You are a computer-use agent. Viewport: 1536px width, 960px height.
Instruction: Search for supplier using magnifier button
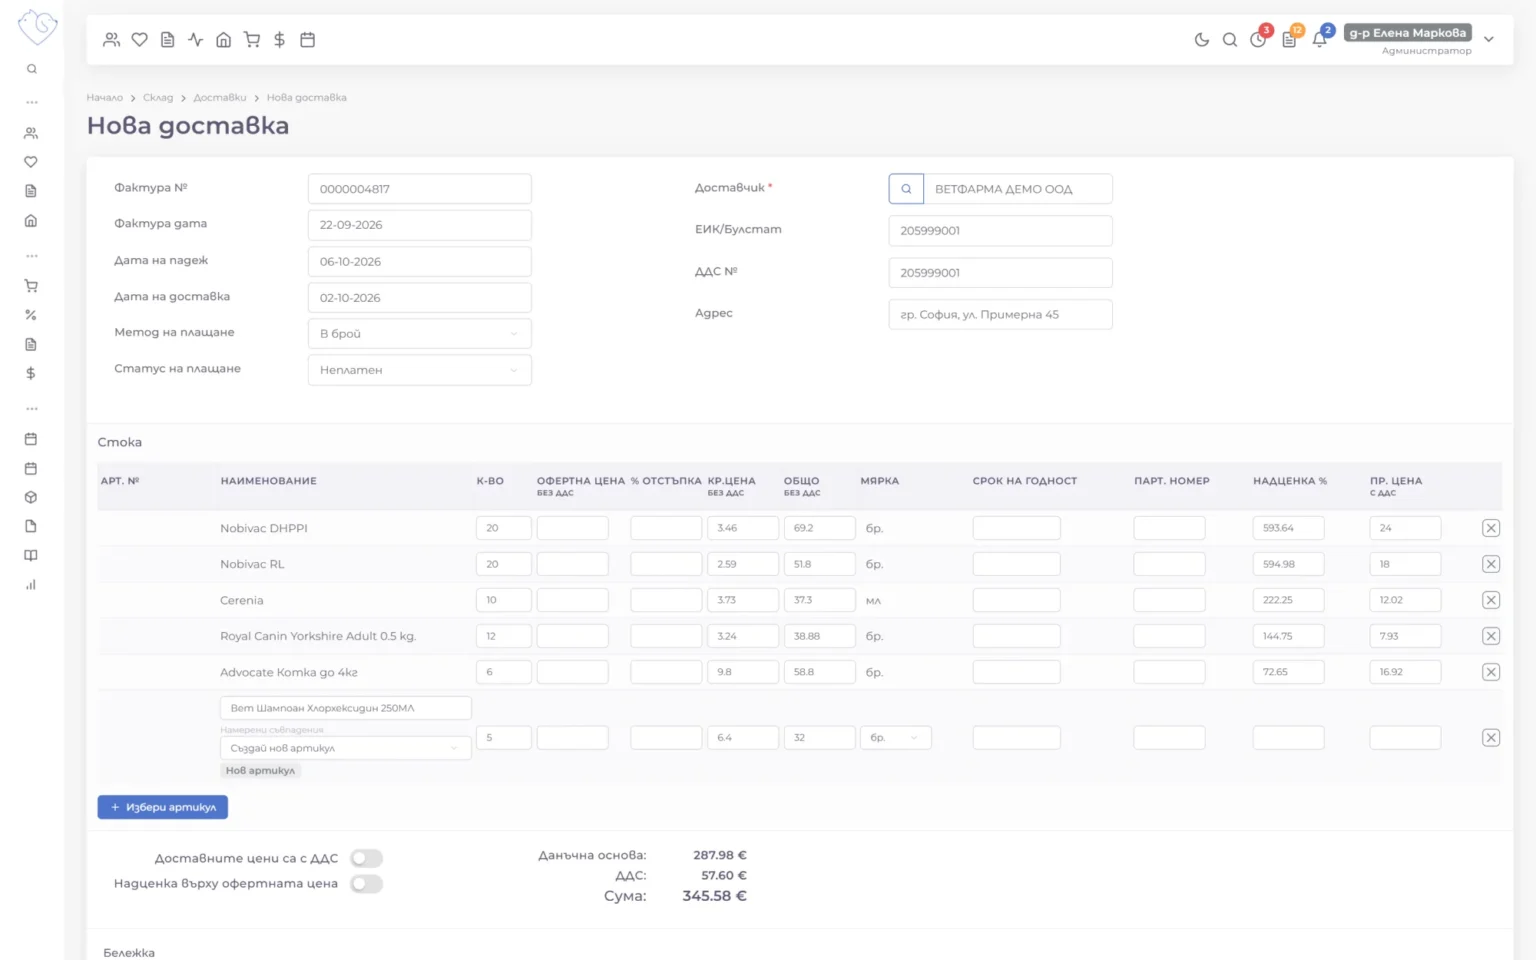906,189
